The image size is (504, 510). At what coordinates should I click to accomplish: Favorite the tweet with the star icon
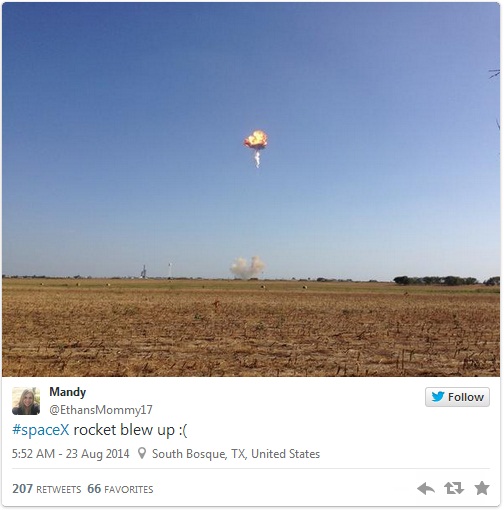pyautogui.click(x=482, y=488)
